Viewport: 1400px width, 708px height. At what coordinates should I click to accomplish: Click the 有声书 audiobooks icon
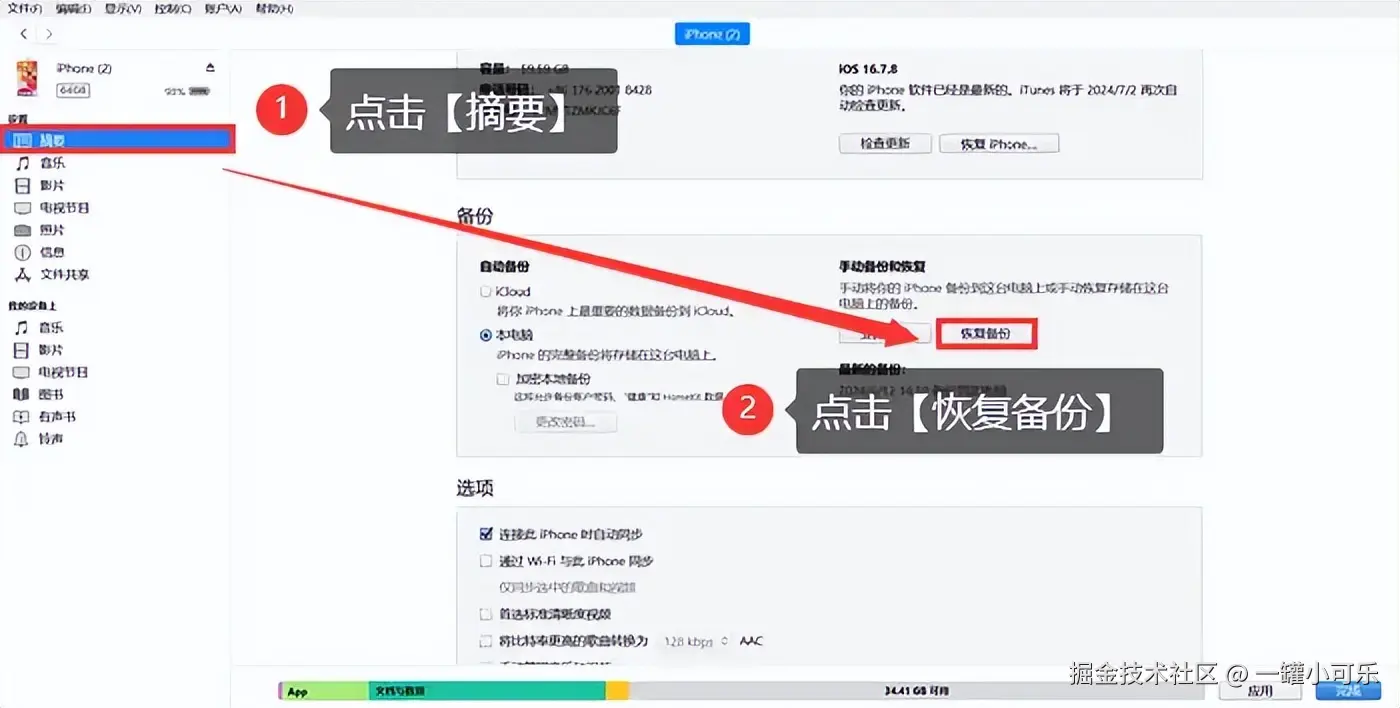click(22, 417)
